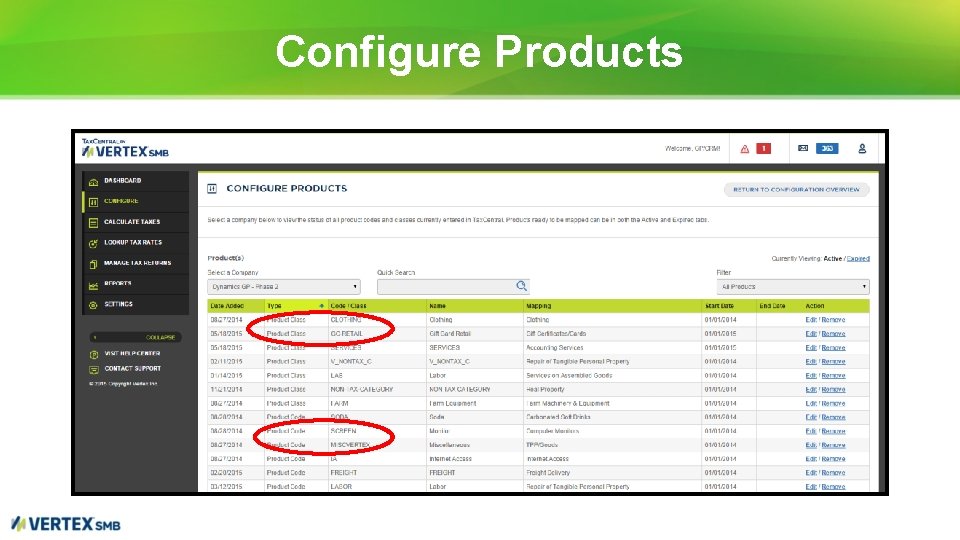The height and width of the screenshot is (540, 960).
Task: Remove the GC RETAIL product row
Action: [x=833, y=334]
